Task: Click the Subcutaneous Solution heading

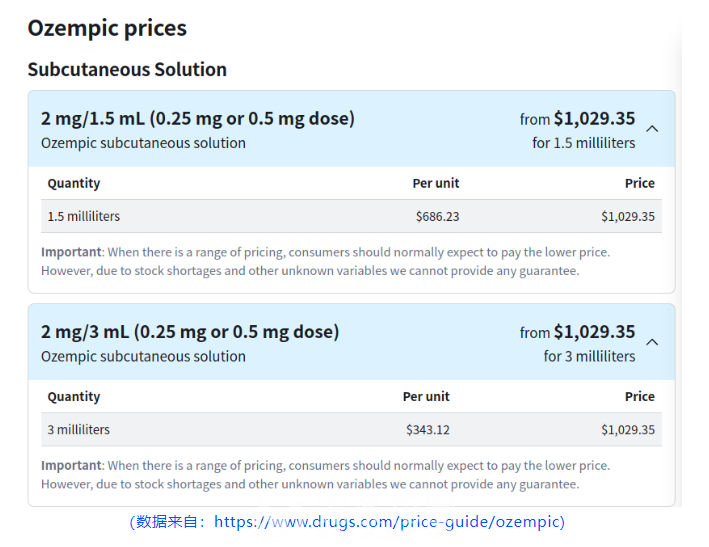Action: coord(127,69)
